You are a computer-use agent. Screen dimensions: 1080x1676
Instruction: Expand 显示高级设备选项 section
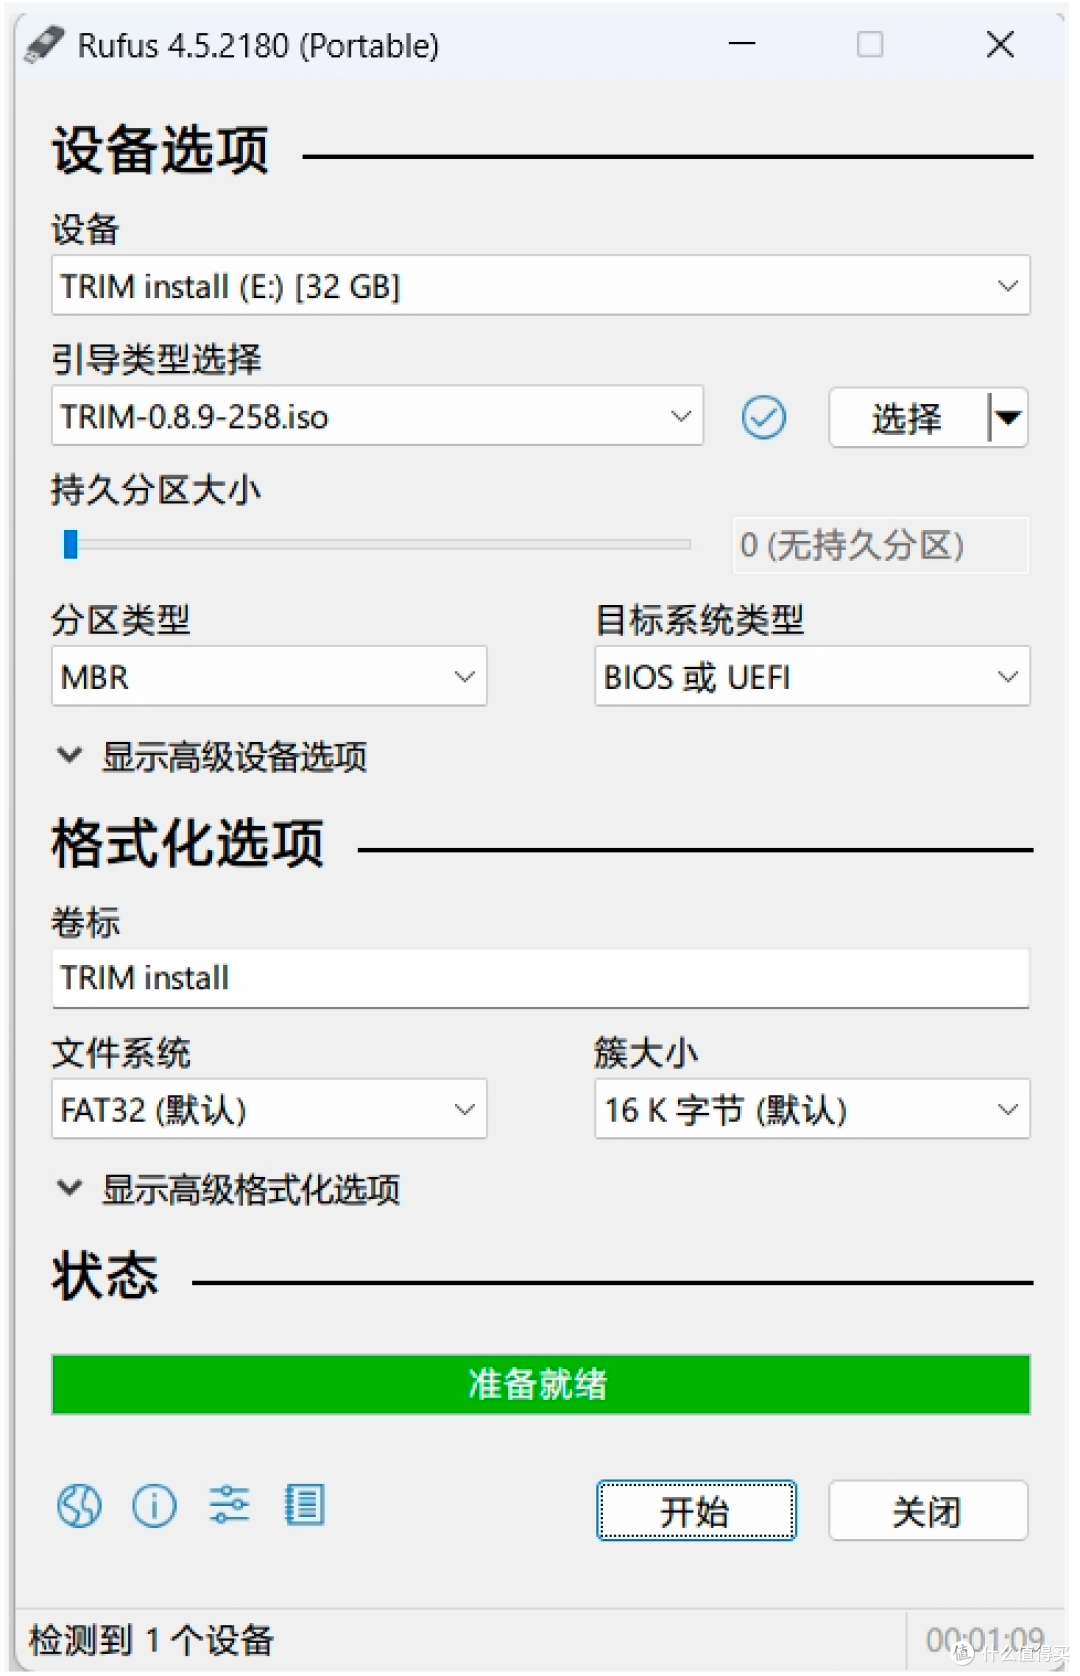[212, 756]
